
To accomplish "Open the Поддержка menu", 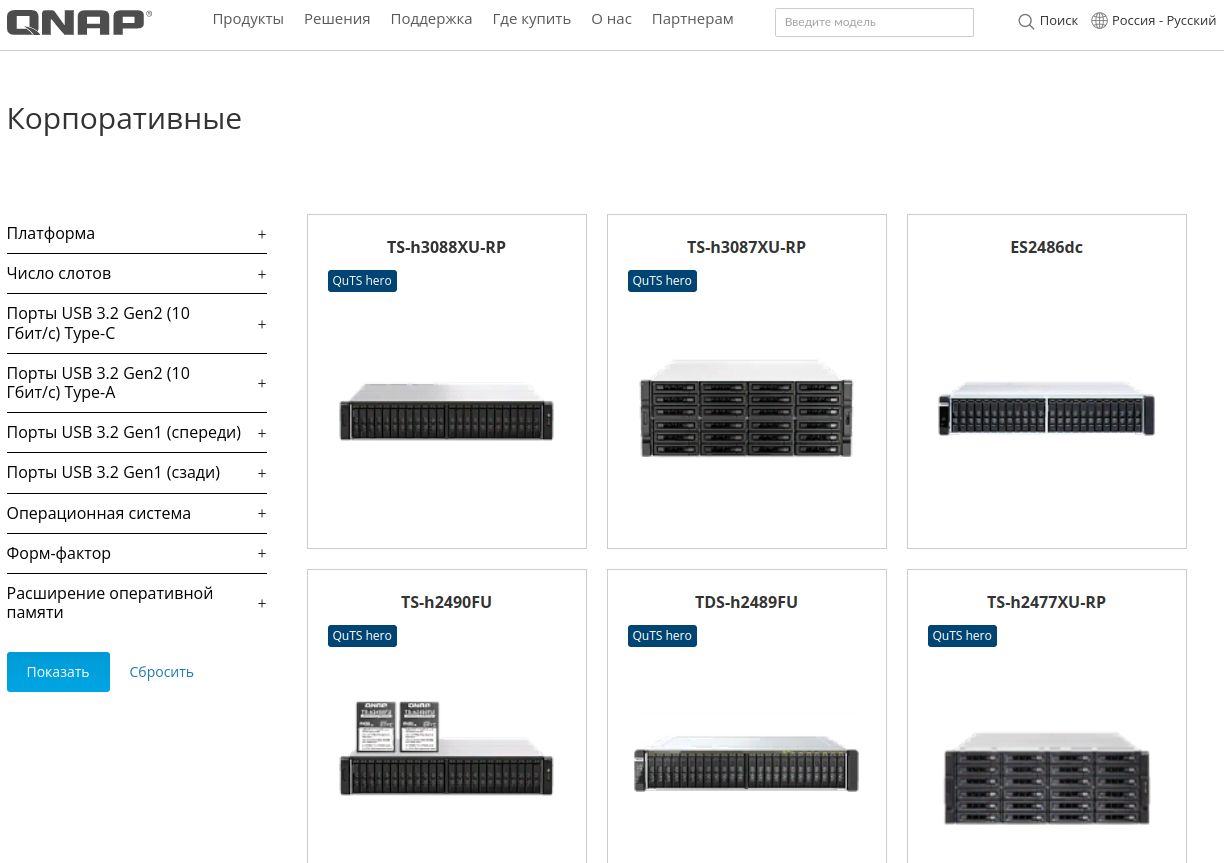I will (x=431, y=20).
